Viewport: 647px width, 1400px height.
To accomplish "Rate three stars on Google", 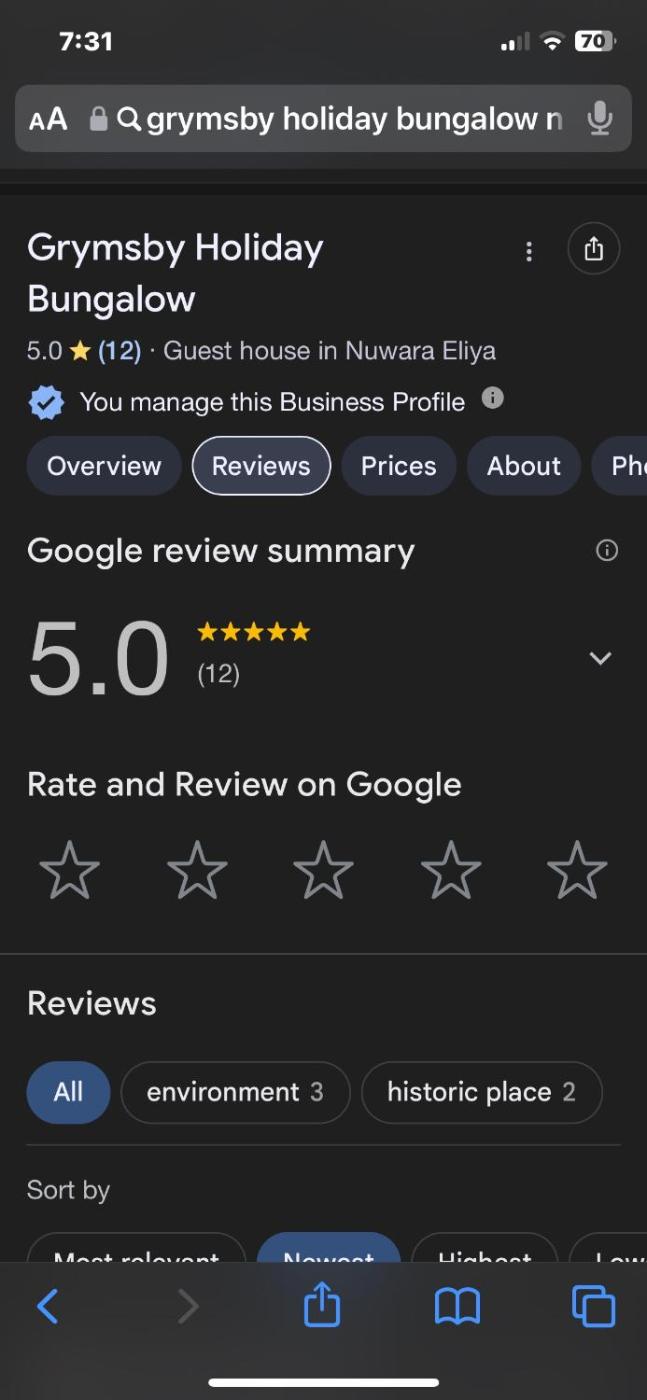I will (x=323, y=870).
